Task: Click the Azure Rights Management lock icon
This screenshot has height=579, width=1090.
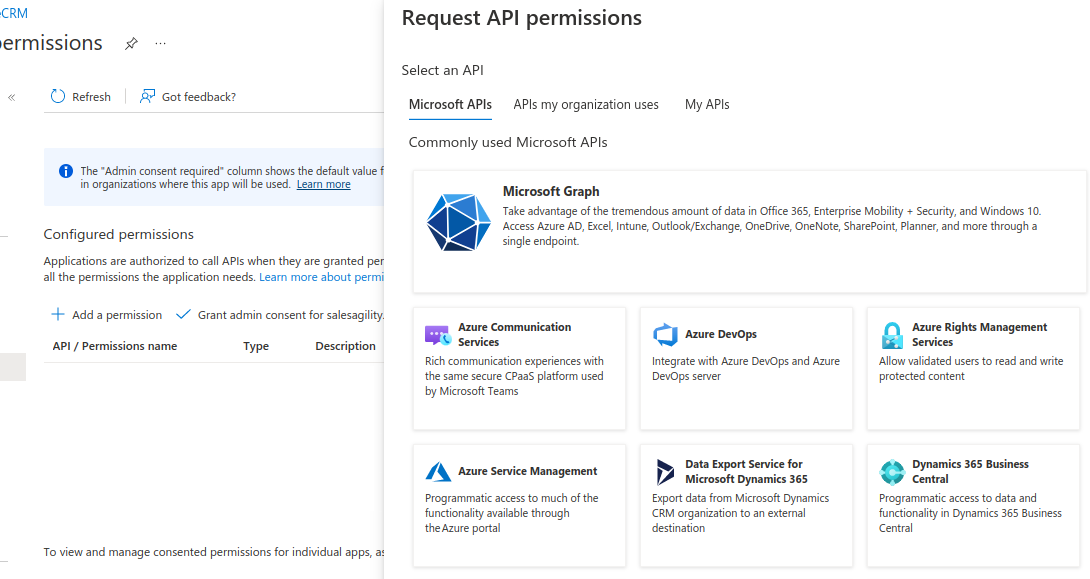Action: [x=891, y=334]
